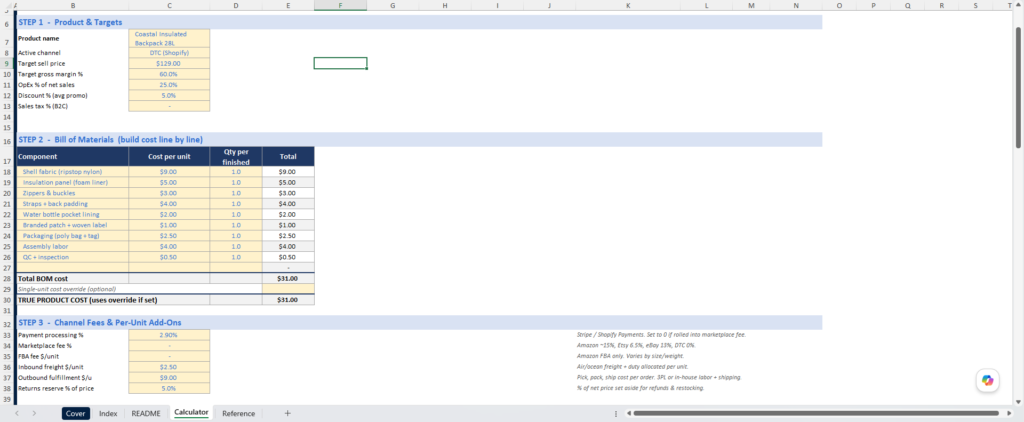Viewport: 1024px width, 422px height.
Task: Click 'Assembly labor' cell
Action: pos(72,246)
